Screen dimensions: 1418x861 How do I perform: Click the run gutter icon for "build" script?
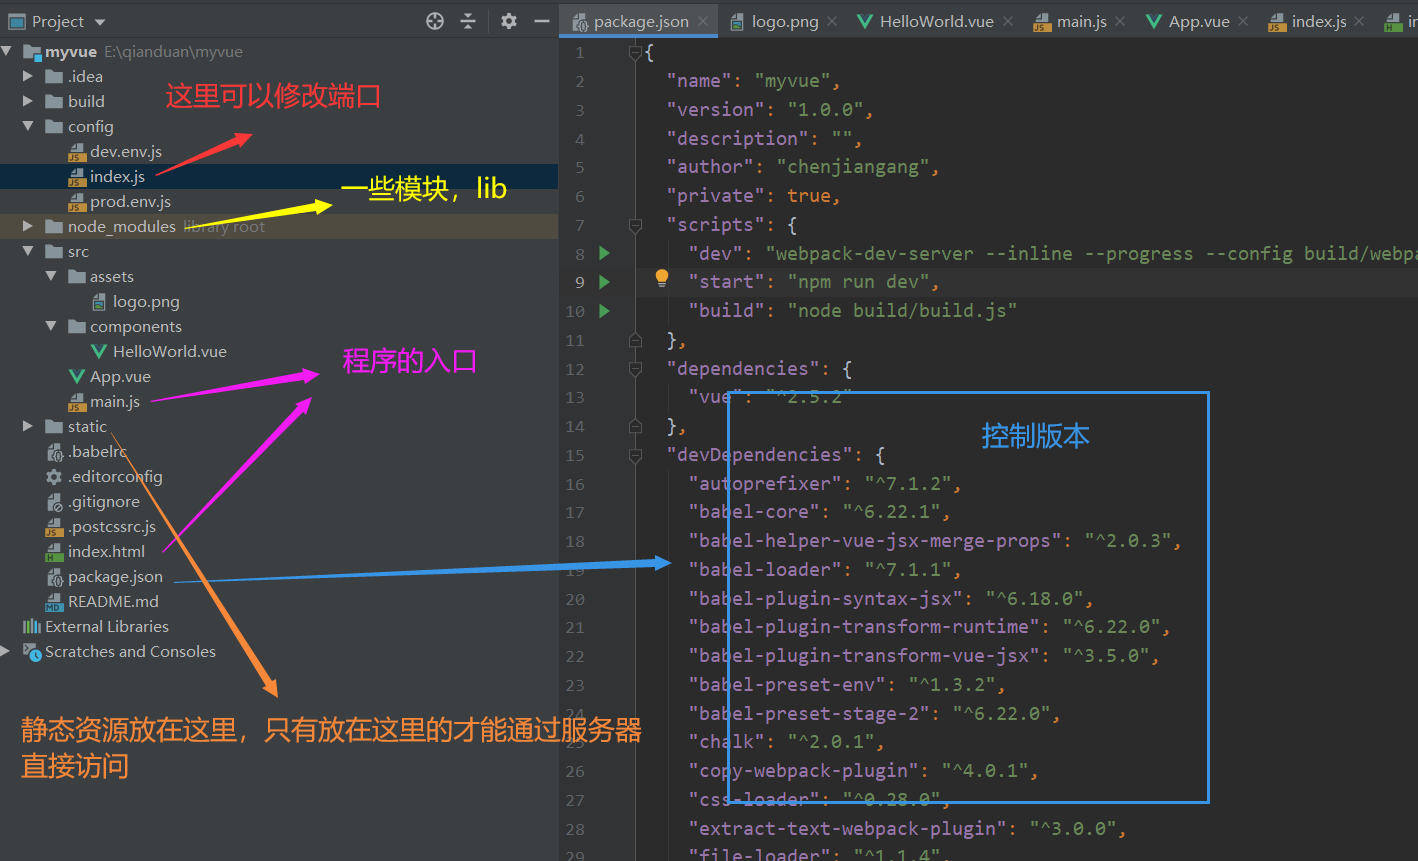pos(604,311)
